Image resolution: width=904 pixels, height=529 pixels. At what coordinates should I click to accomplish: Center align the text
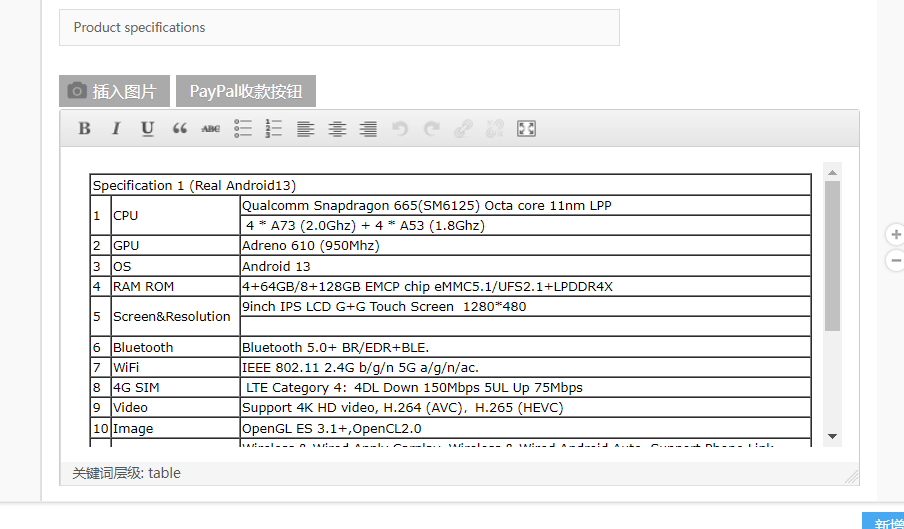(x=337, y=128)
